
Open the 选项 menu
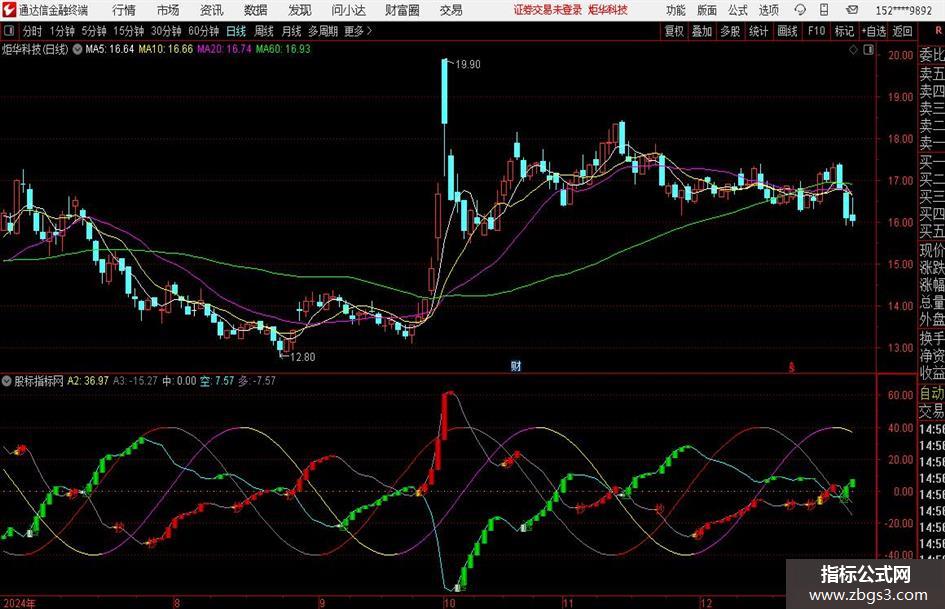pyautogui.click(x=769, y=10)
